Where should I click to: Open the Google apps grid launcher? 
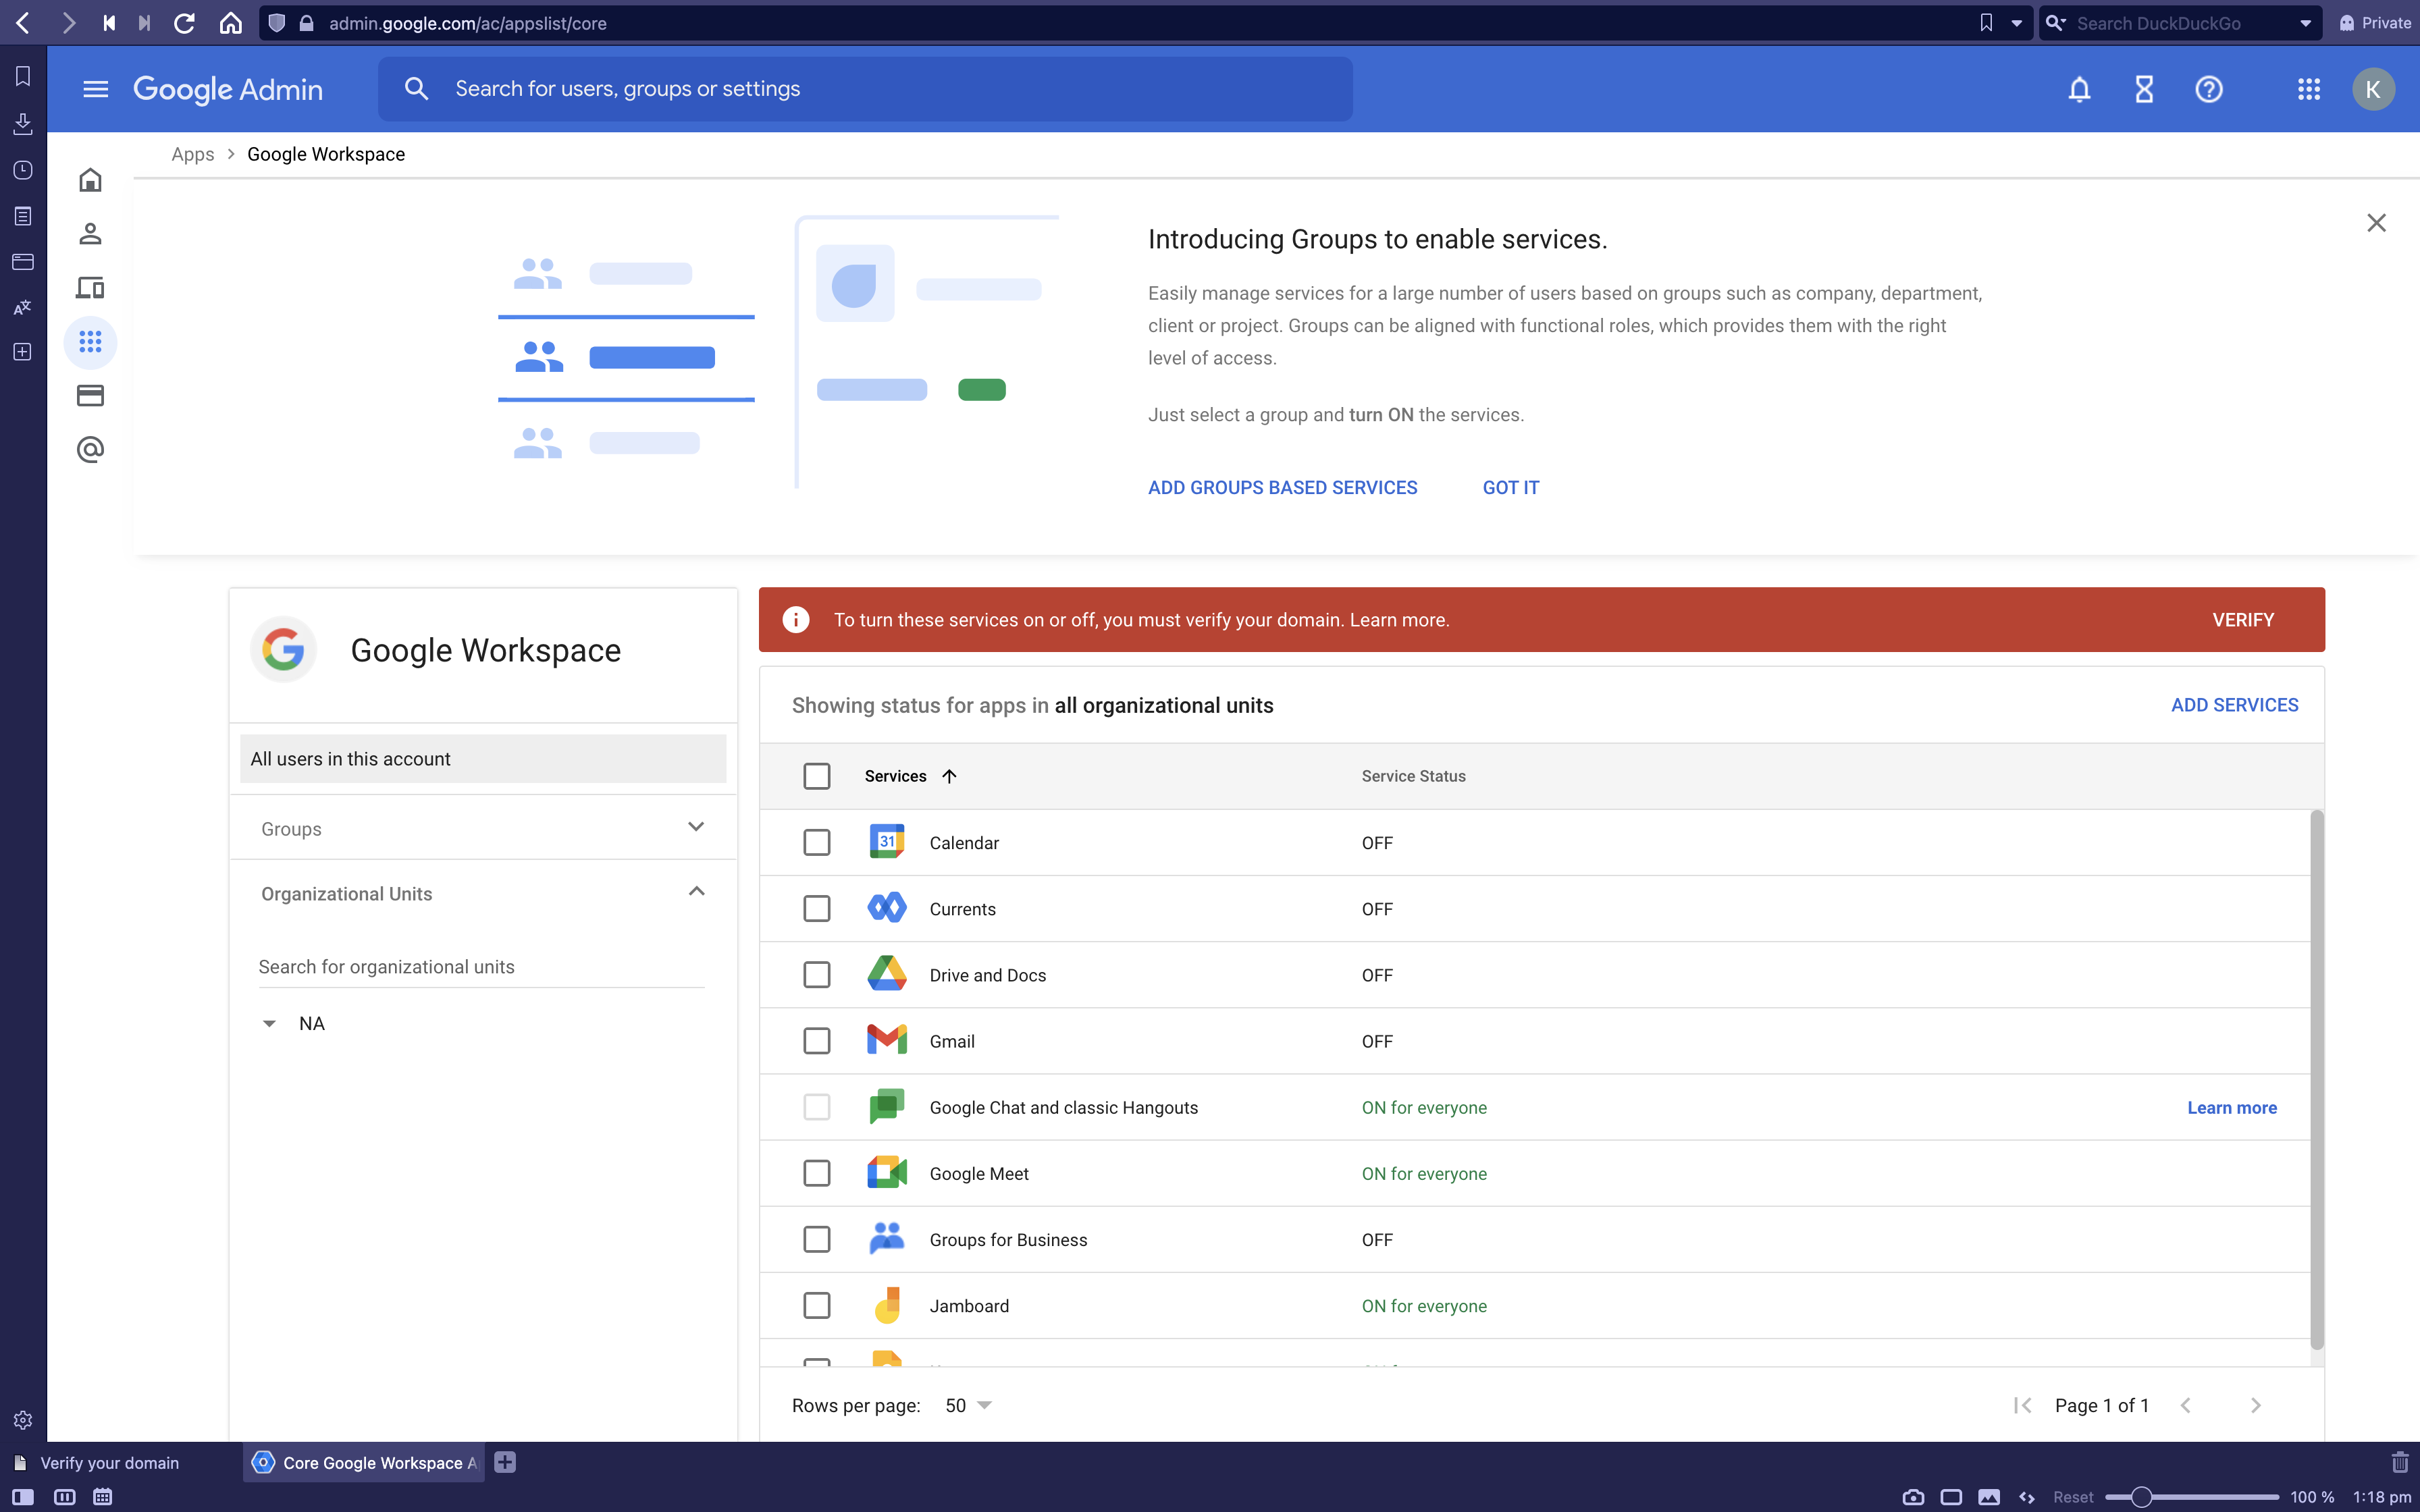(x=2308, y=90)
